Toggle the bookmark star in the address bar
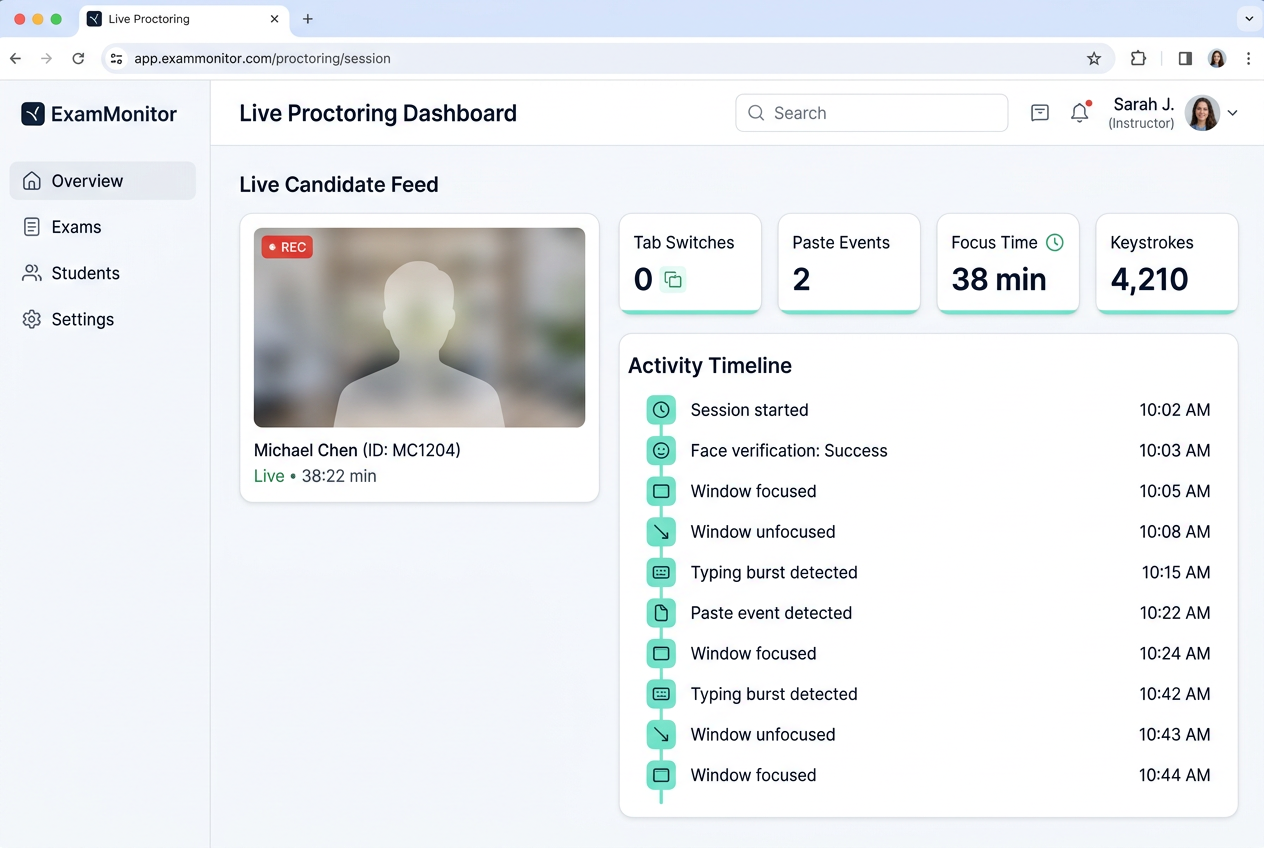 [x=1094, y=58]
